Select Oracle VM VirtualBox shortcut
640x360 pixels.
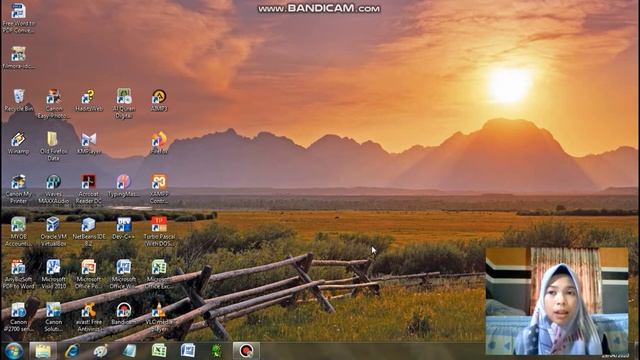53,231
